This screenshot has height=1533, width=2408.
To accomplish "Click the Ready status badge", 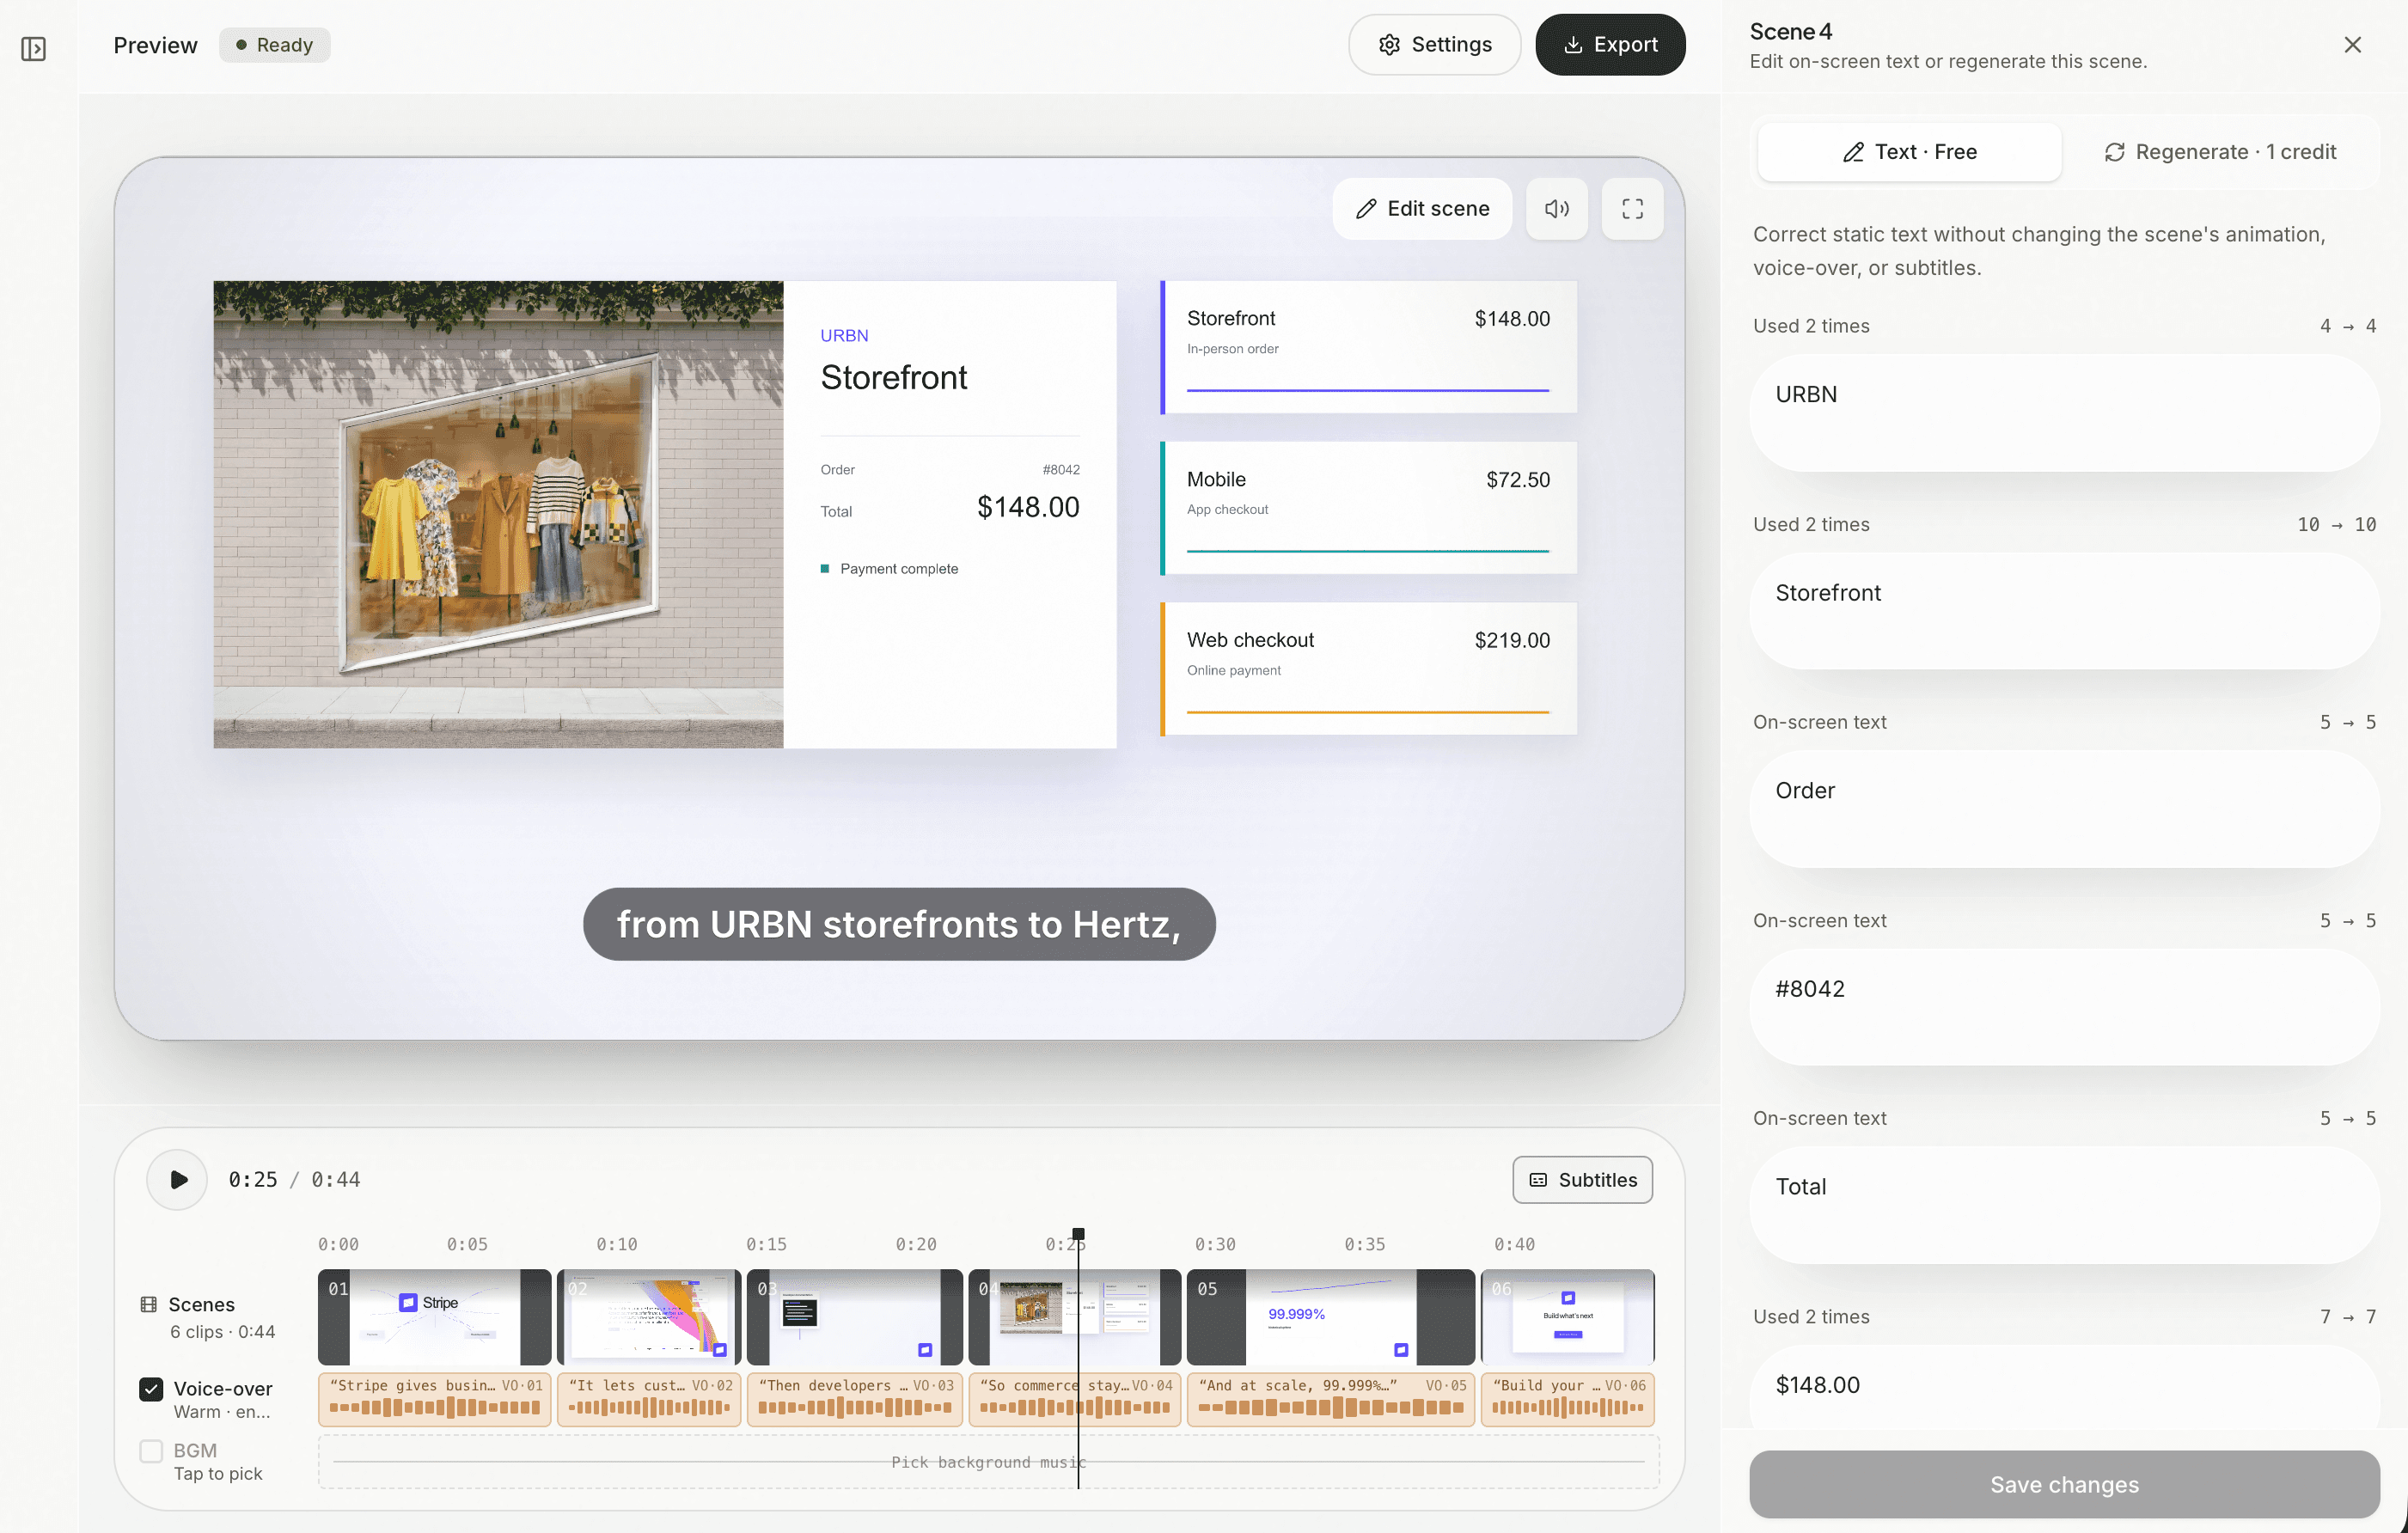I will (x=274, y=45).
